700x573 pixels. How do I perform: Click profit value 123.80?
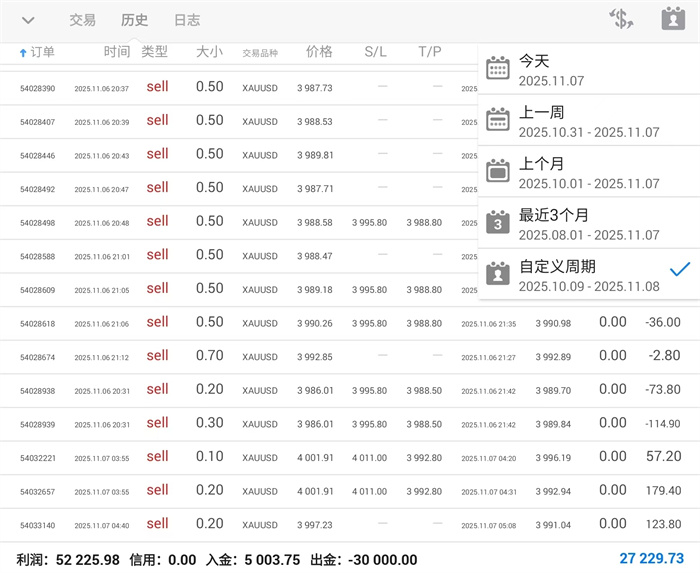(663, 524)
